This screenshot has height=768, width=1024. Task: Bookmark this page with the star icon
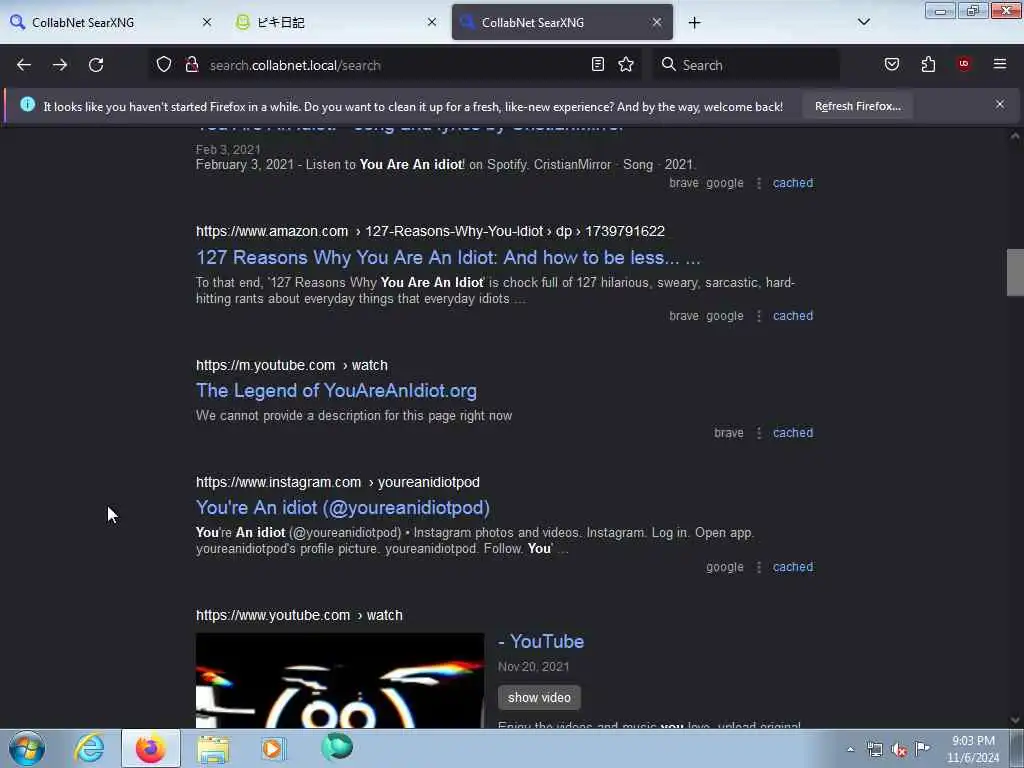pyautogui.click(x=626, y=64)
